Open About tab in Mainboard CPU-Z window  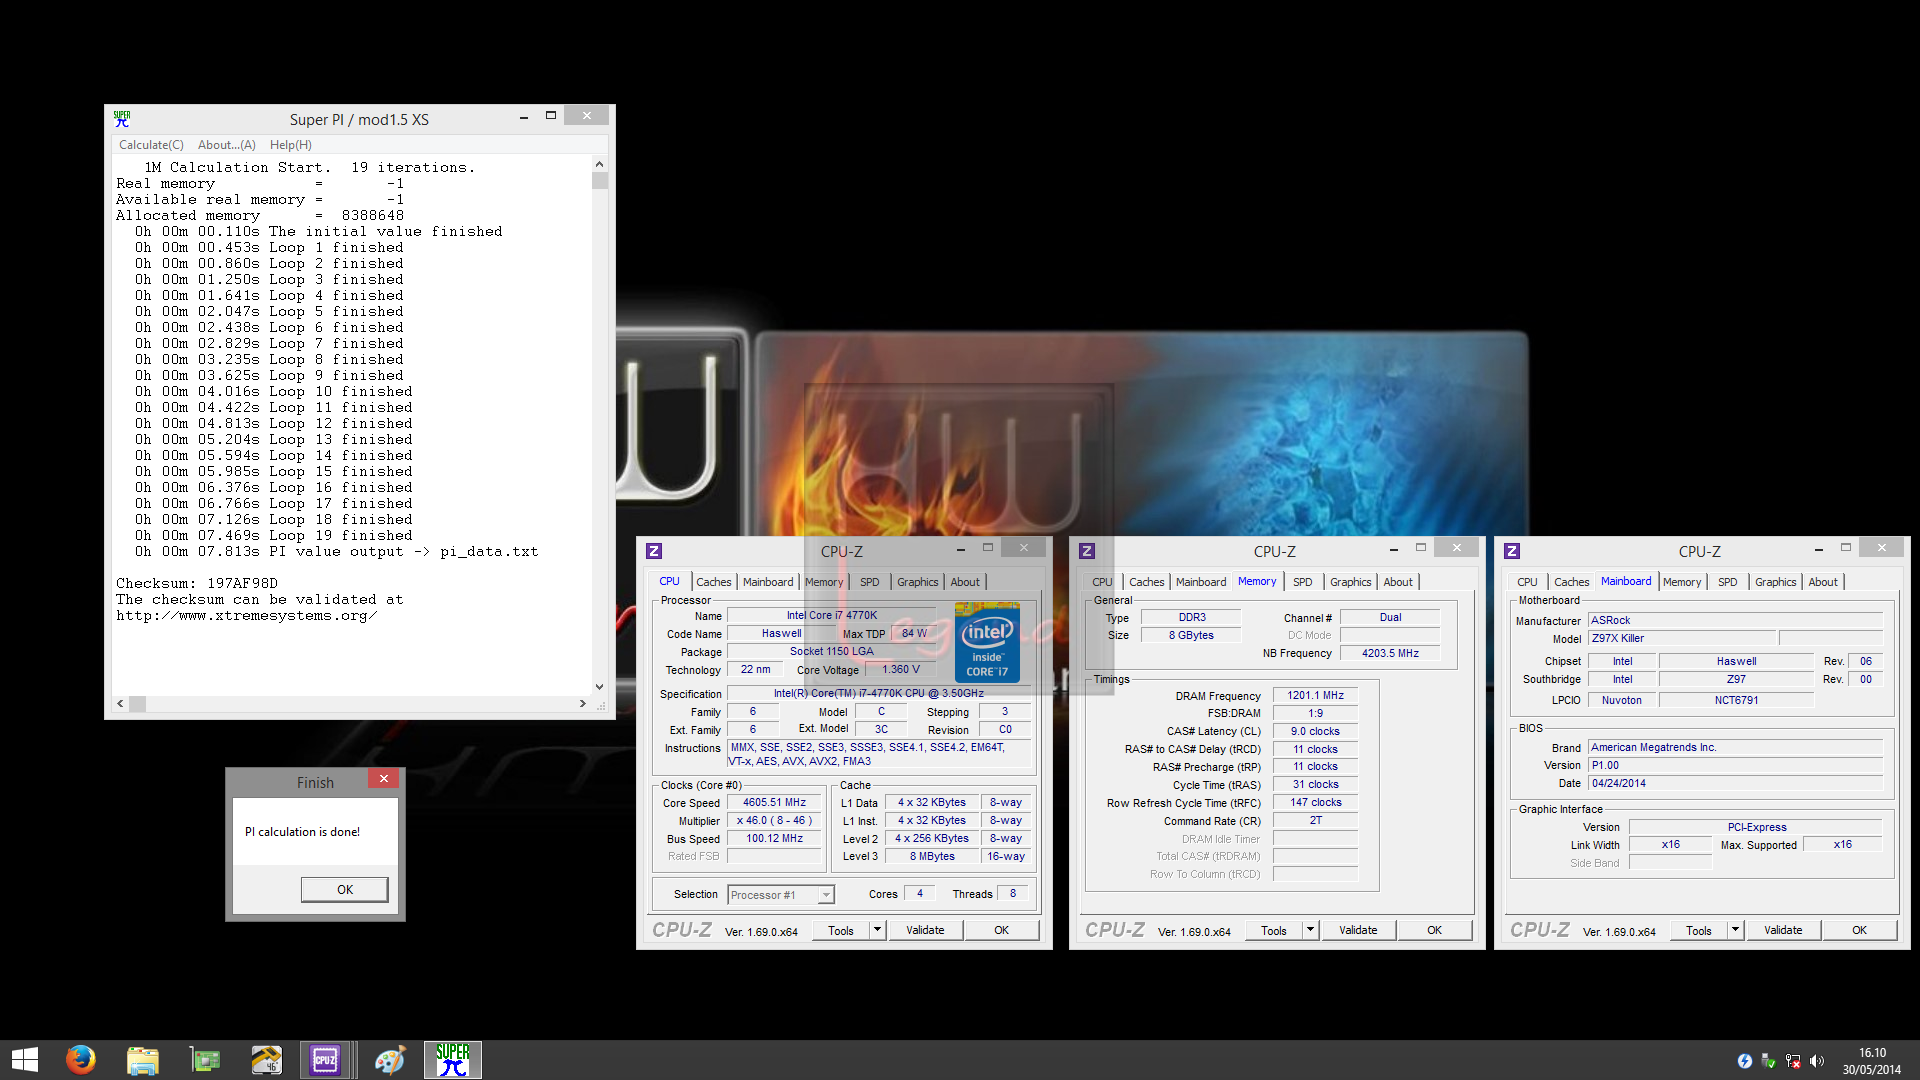(1823, 582)
